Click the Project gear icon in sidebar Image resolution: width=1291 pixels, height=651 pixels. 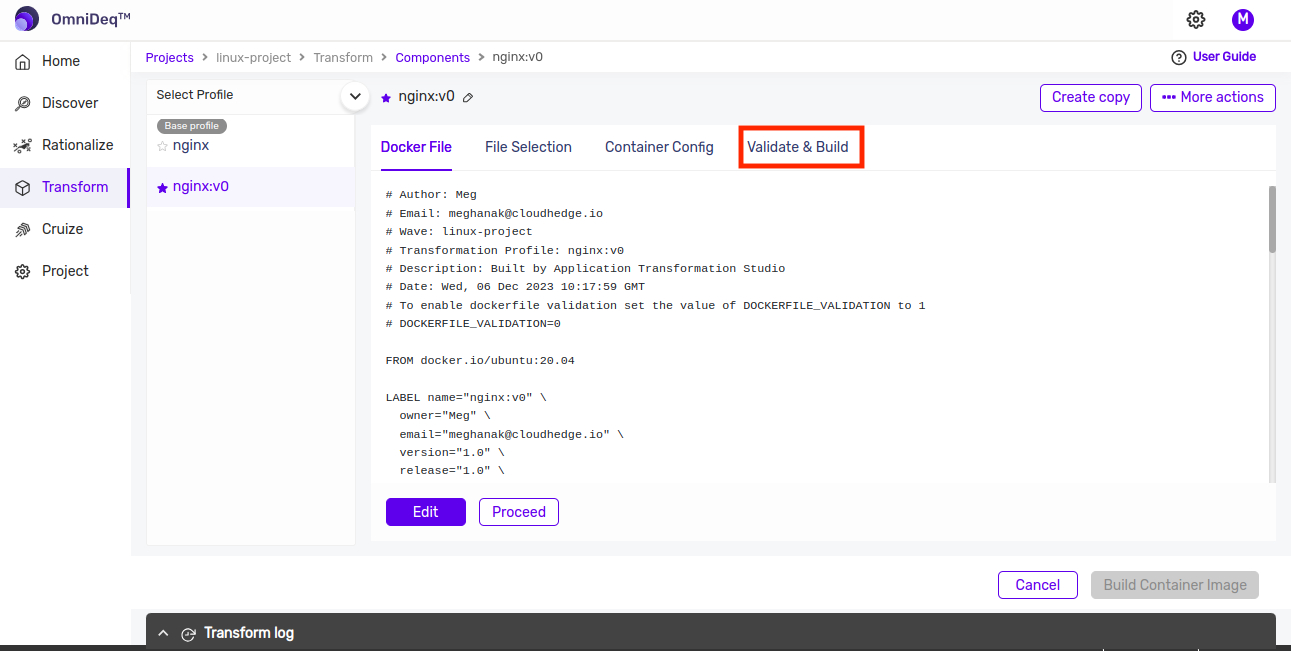23,272
